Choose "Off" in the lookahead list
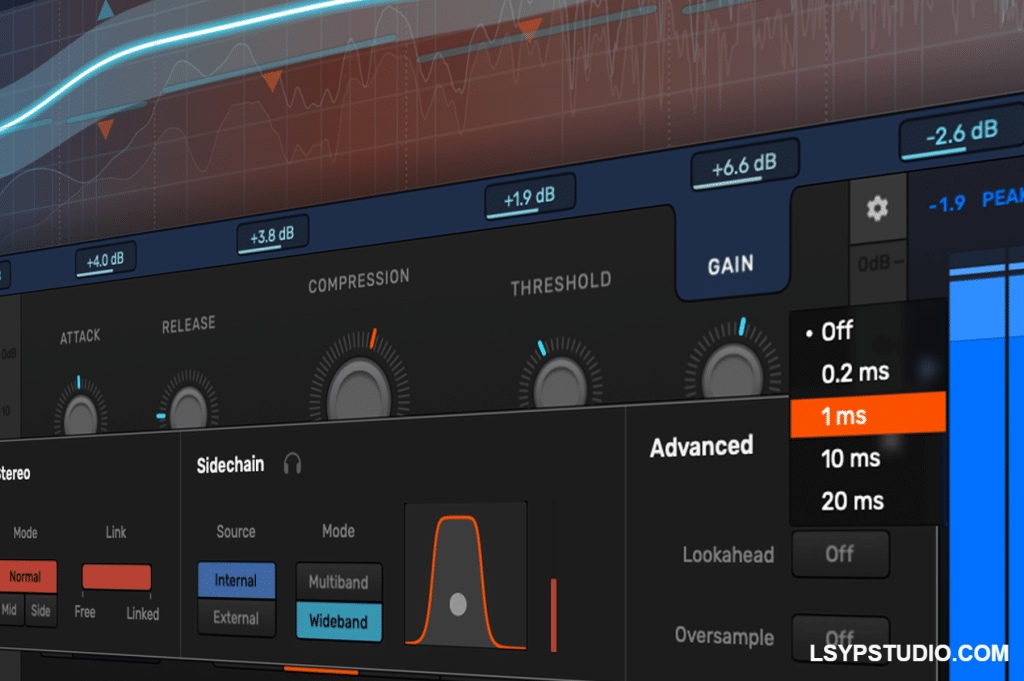1024x681 pixels. [x=838, y=331]
